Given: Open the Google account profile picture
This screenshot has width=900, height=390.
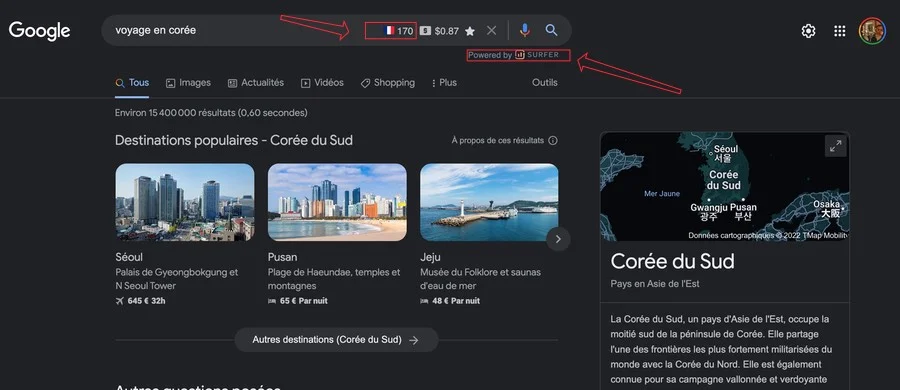Looking at the screenshot, I should (x=872, y=31).
